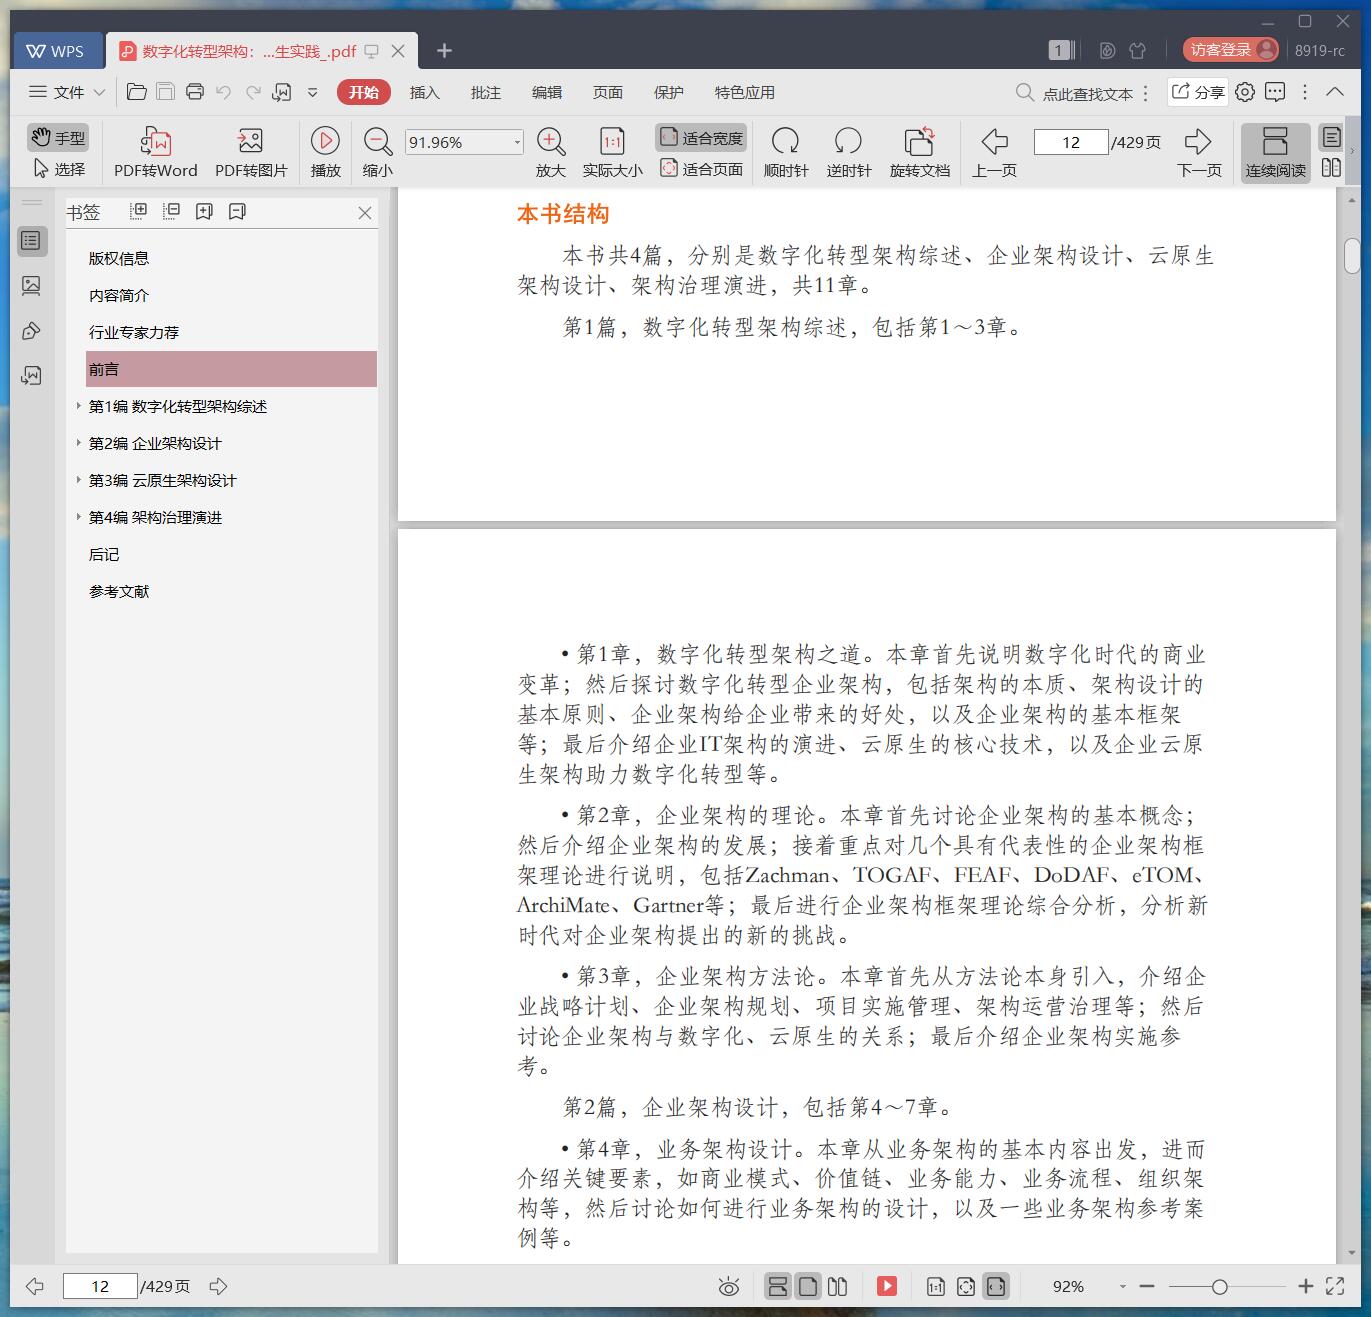
Task: Toggle single page view icon in status bar
Action: coord(808,1287)
